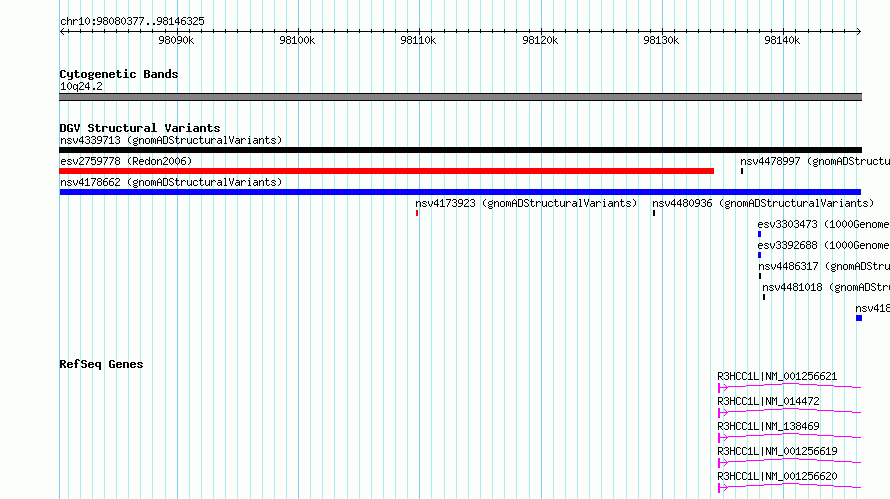
Task: Click the blue esv3303473 variant marker
Action: tap(759, 234)
